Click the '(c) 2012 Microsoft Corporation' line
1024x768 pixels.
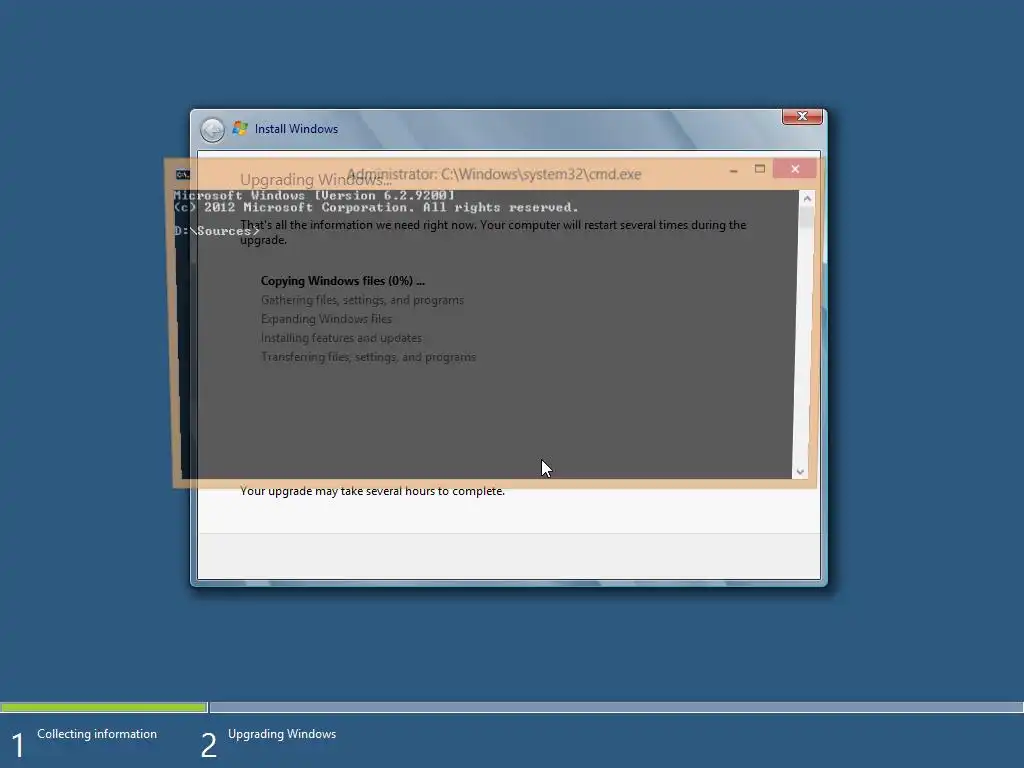click(376, 208)
